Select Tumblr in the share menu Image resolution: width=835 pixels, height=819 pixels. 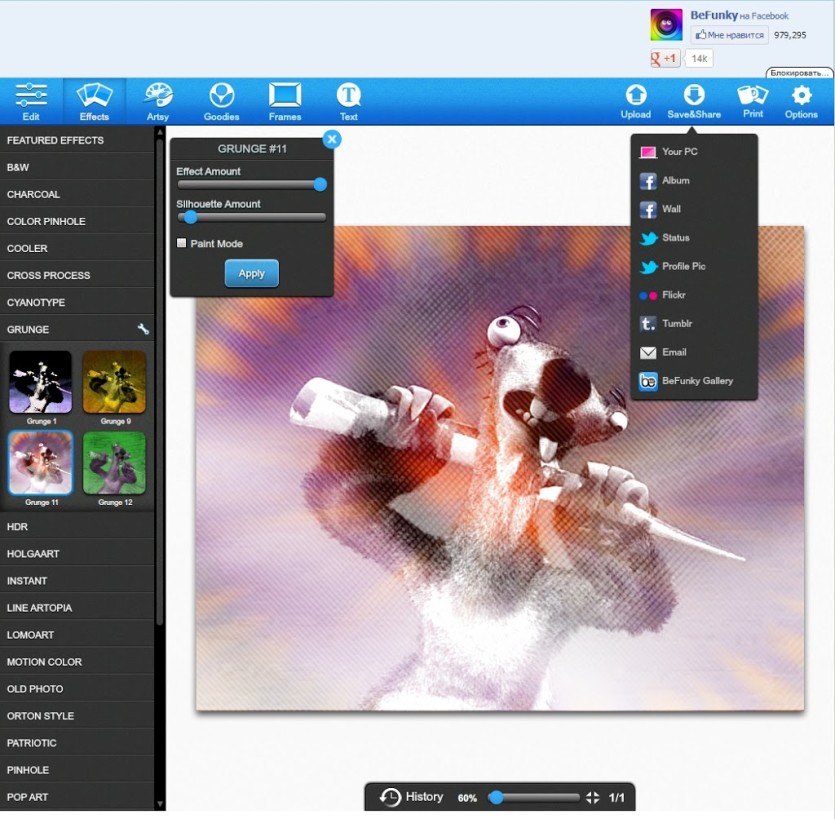[694, 324]
